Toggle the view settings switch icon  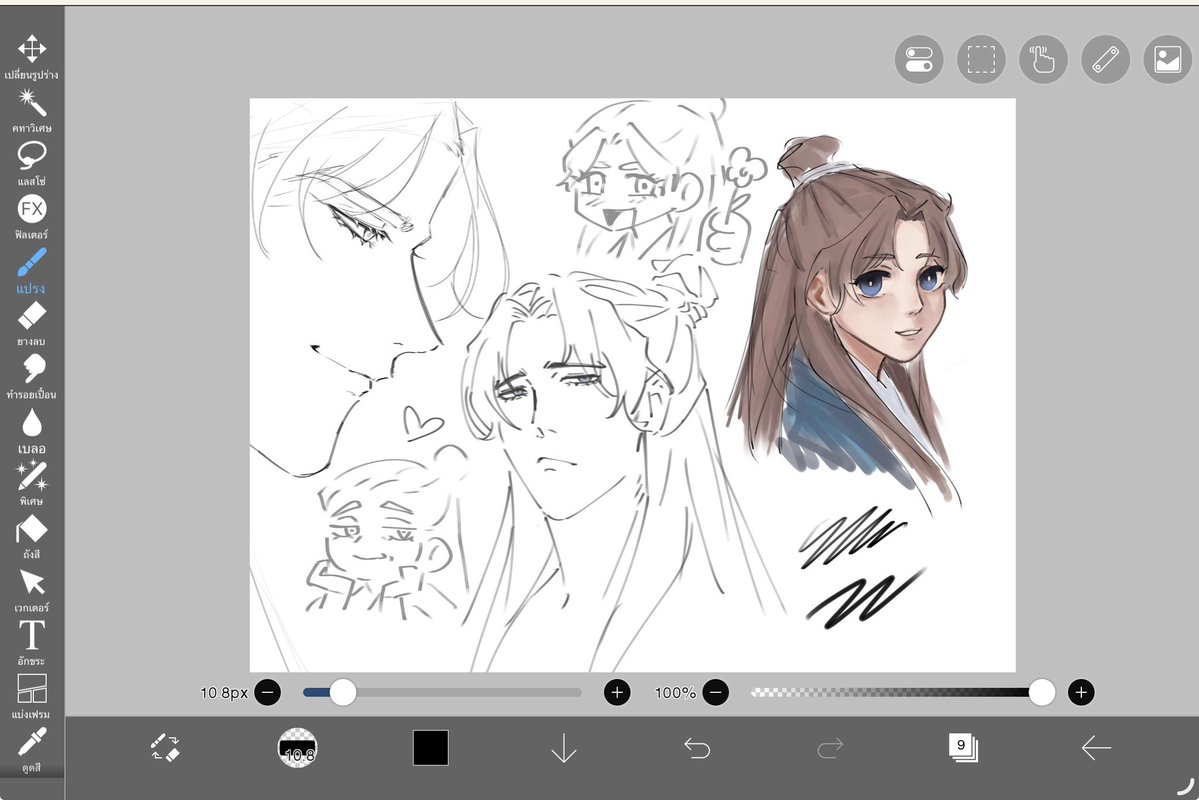click(x=919, y=59)
